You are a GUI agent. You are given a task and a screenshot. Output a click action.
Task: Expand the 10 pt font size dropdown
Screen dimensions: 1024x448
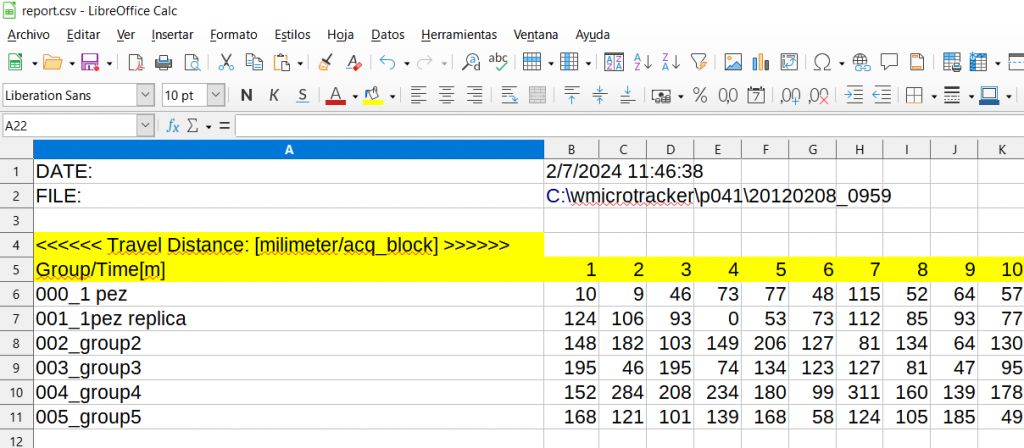click(216, 95)
